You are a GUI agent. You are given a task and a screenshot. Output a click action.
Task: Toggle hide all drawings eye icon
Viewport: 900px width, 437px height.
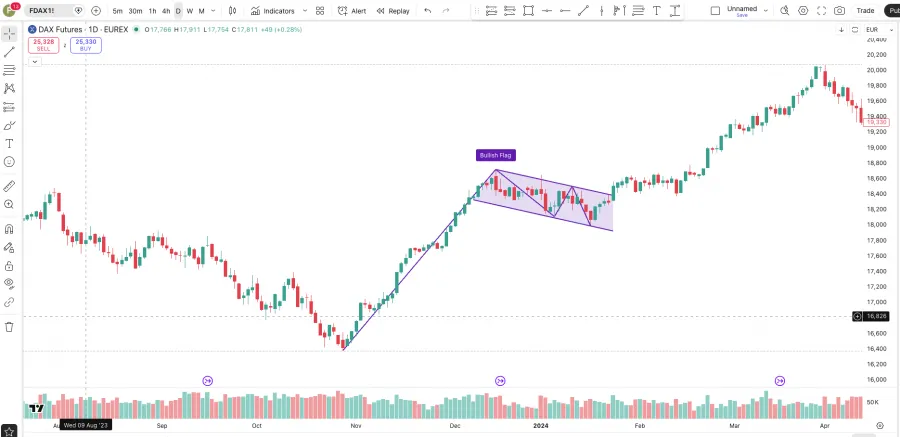[9, 283]
